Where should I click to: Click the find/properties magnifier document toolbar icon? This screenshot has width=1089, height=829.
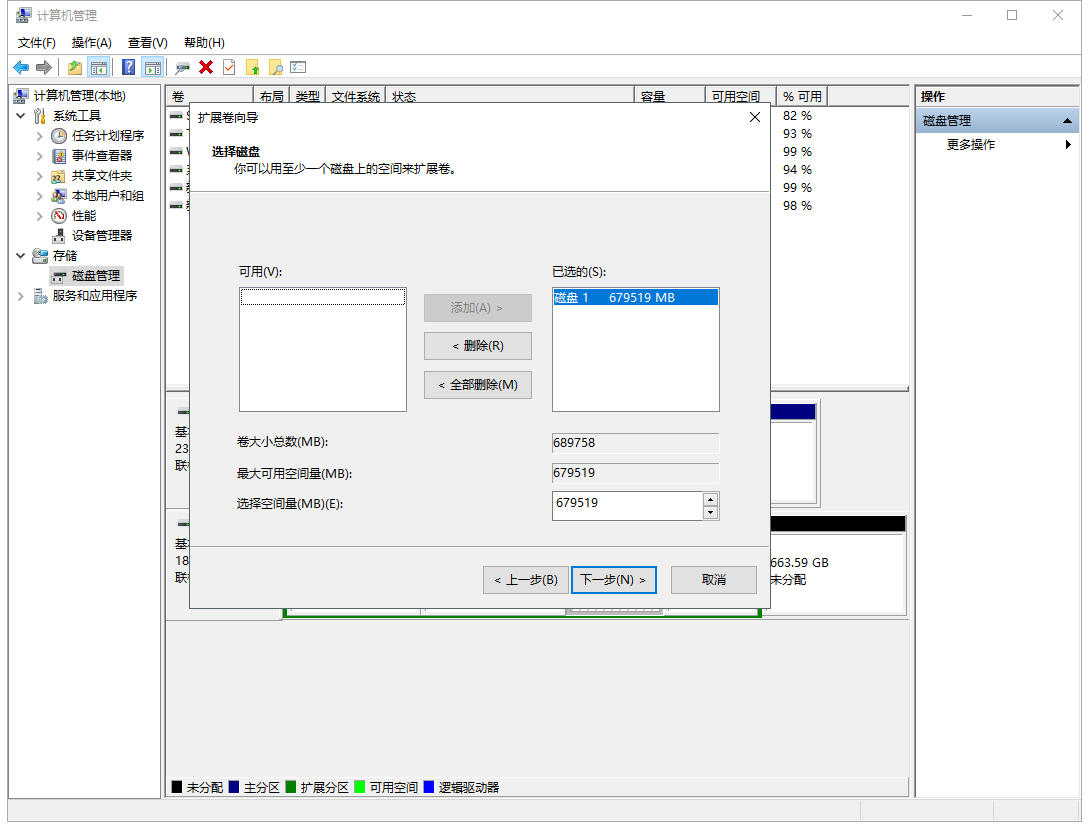click(278, 67)
